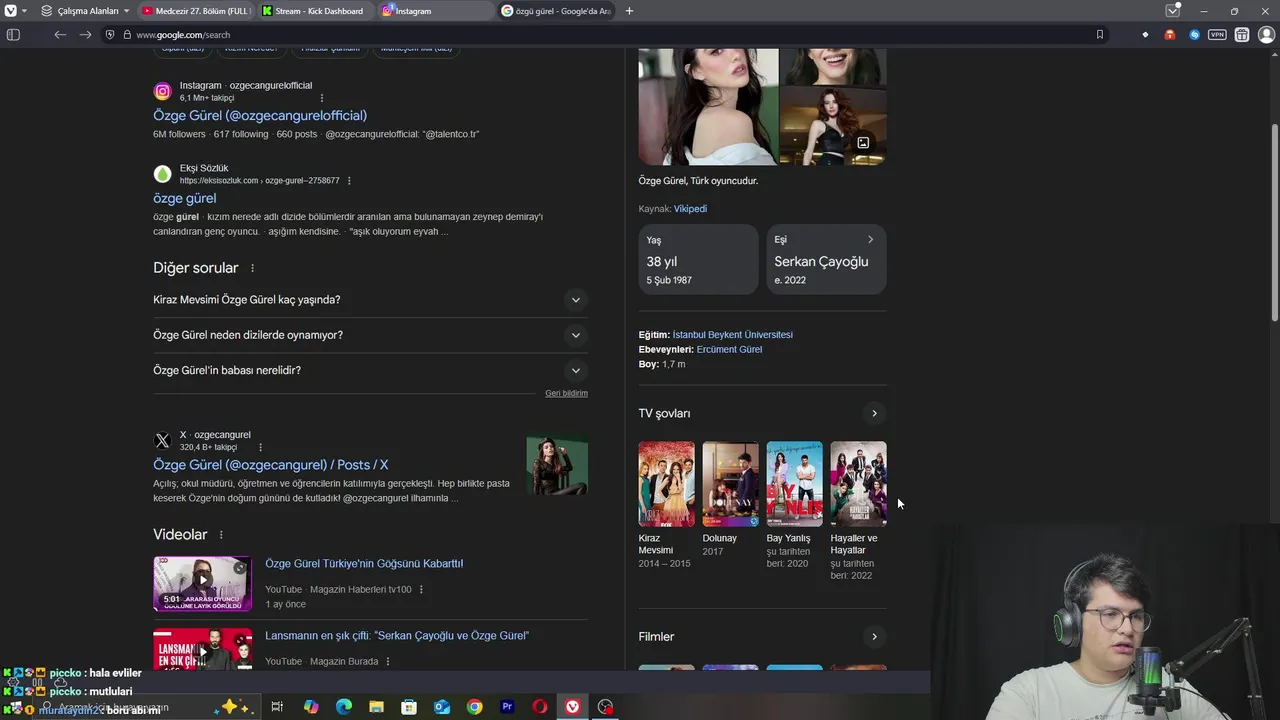Click the orange extension icon in the address bar

1170,35
